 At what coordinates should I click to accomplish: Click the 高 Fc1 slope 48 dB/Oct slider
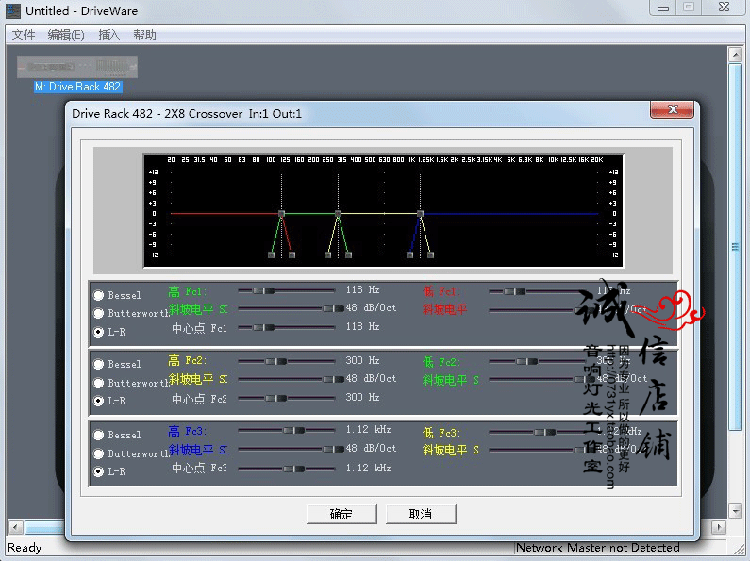pyautogui.click(x=333, y=308)
